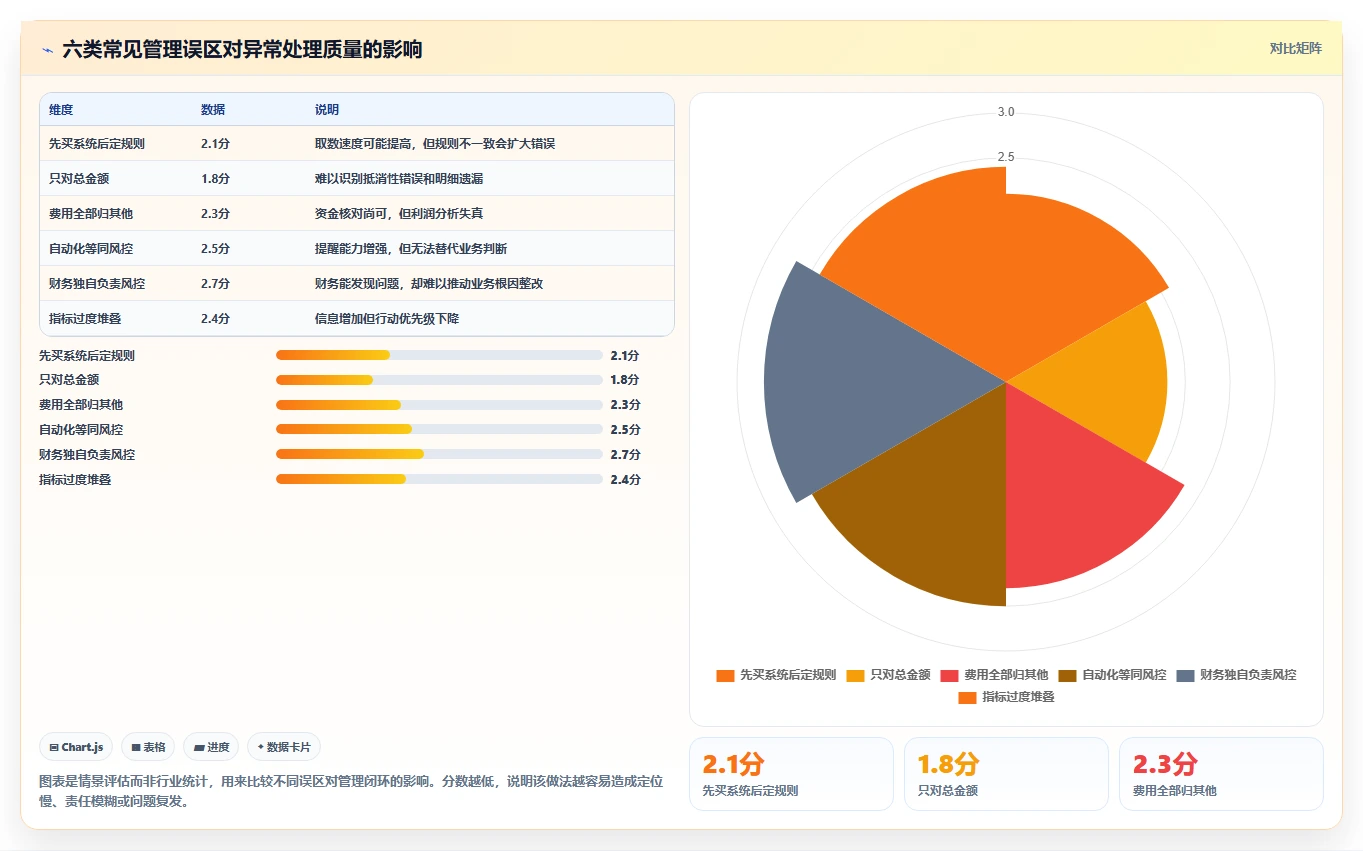The width and height of the screenshot is (1363, 851).
Task: Click the 维度 column header
Action: coord(61,110)
